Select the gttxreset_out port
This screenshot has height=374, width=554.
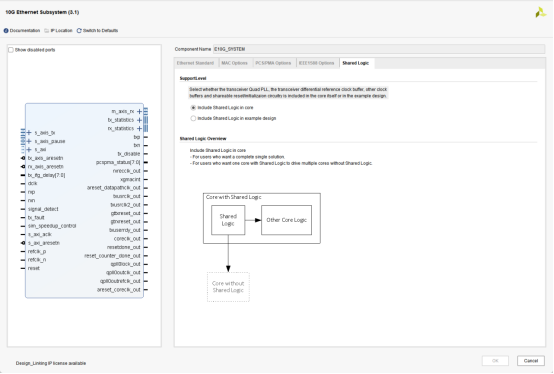click(125, 213)
